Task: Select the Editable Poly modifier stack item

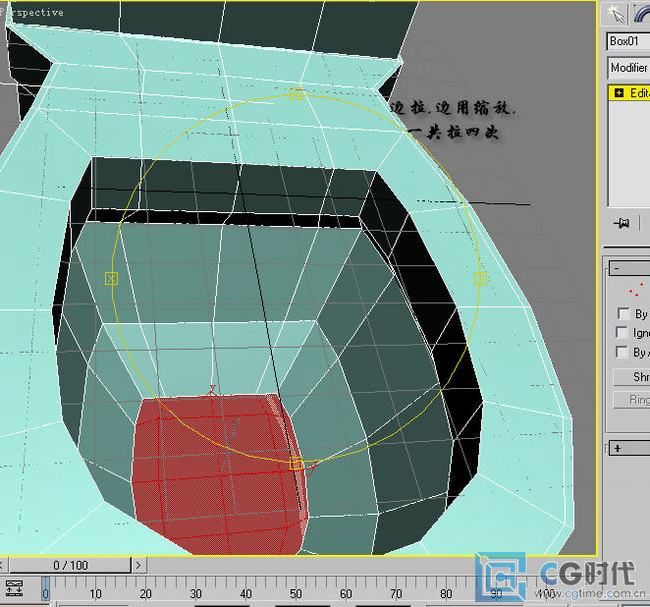Action: click(630, 93)
